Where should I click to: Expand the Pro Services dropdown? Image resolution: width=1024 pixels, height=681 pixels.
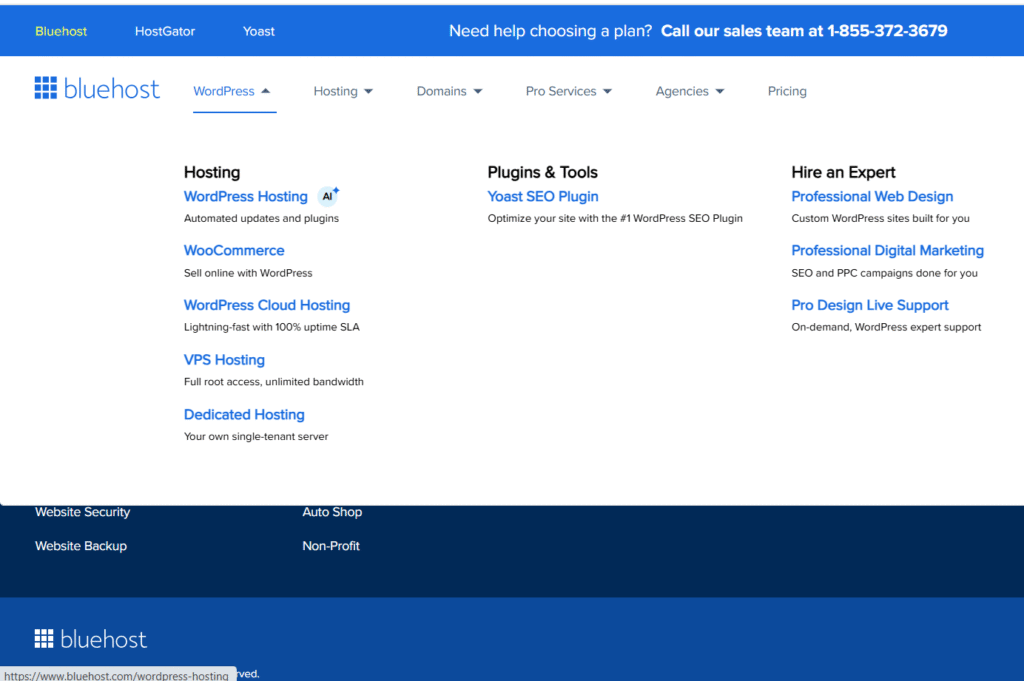[x=568, y=91]
